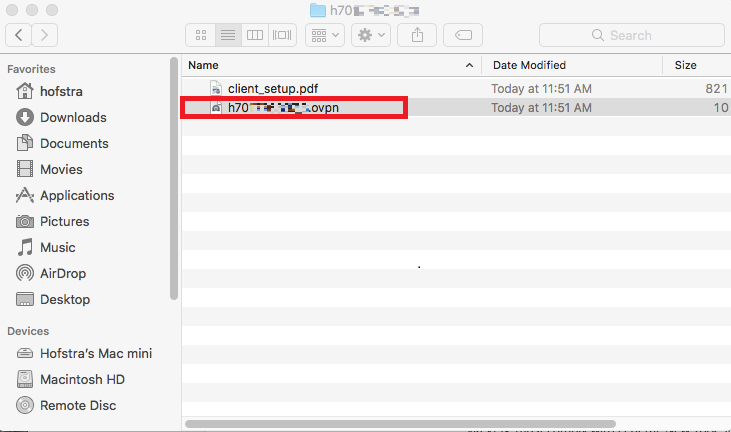
Task: Select Macintosh HD in Devices
Action: [x=83, y=380]
